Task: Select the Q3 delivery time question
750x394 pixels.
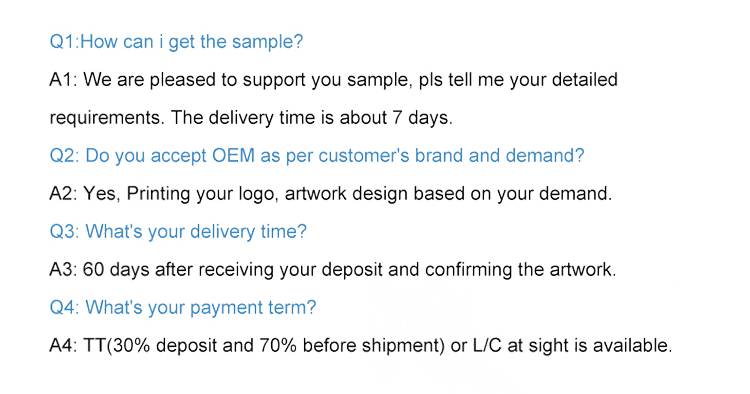Action: point(178,232)
